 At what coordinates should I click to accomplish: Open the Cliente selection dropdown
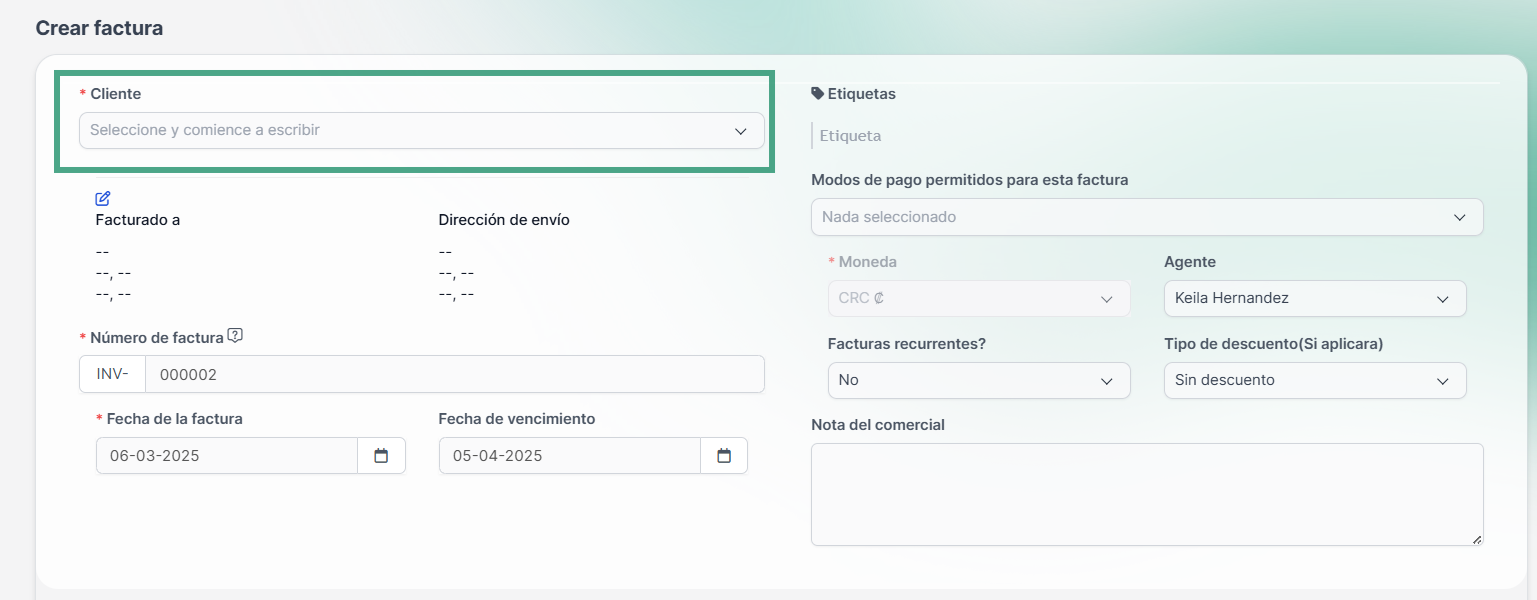(x=422, y=131)
